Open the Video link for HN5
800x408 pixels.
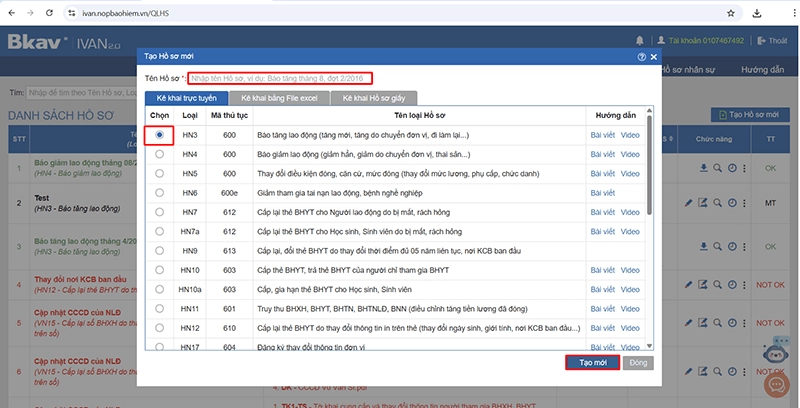(630, 173)
